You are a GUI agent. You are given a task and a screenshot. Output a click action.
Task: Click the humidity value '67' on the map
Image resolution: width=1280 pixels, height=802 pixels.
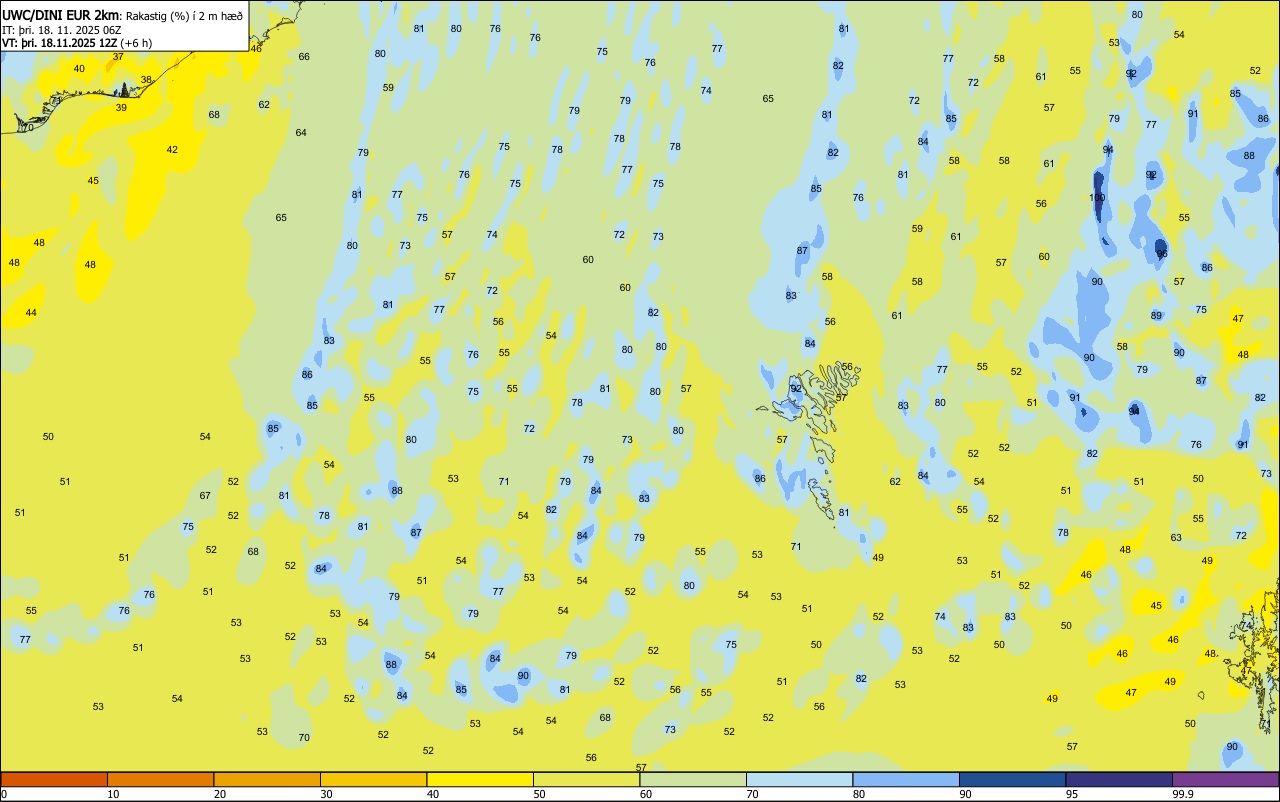pyautogui.click(x=205, y=495)
